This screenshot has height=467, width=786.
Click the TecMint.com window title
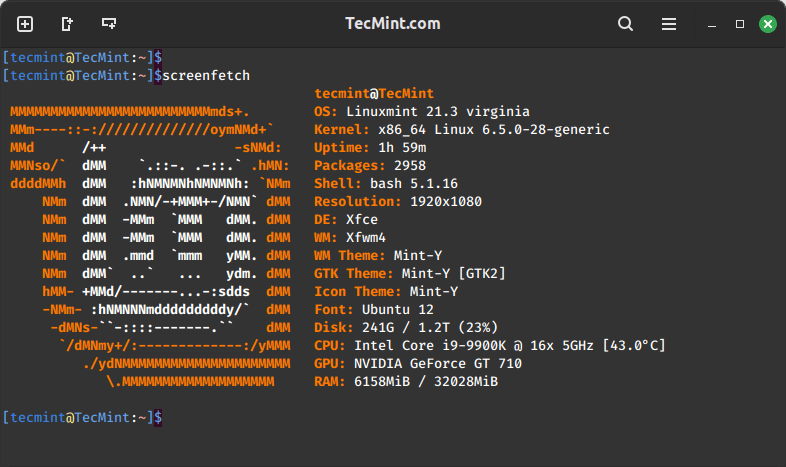[x=392, y=23]
